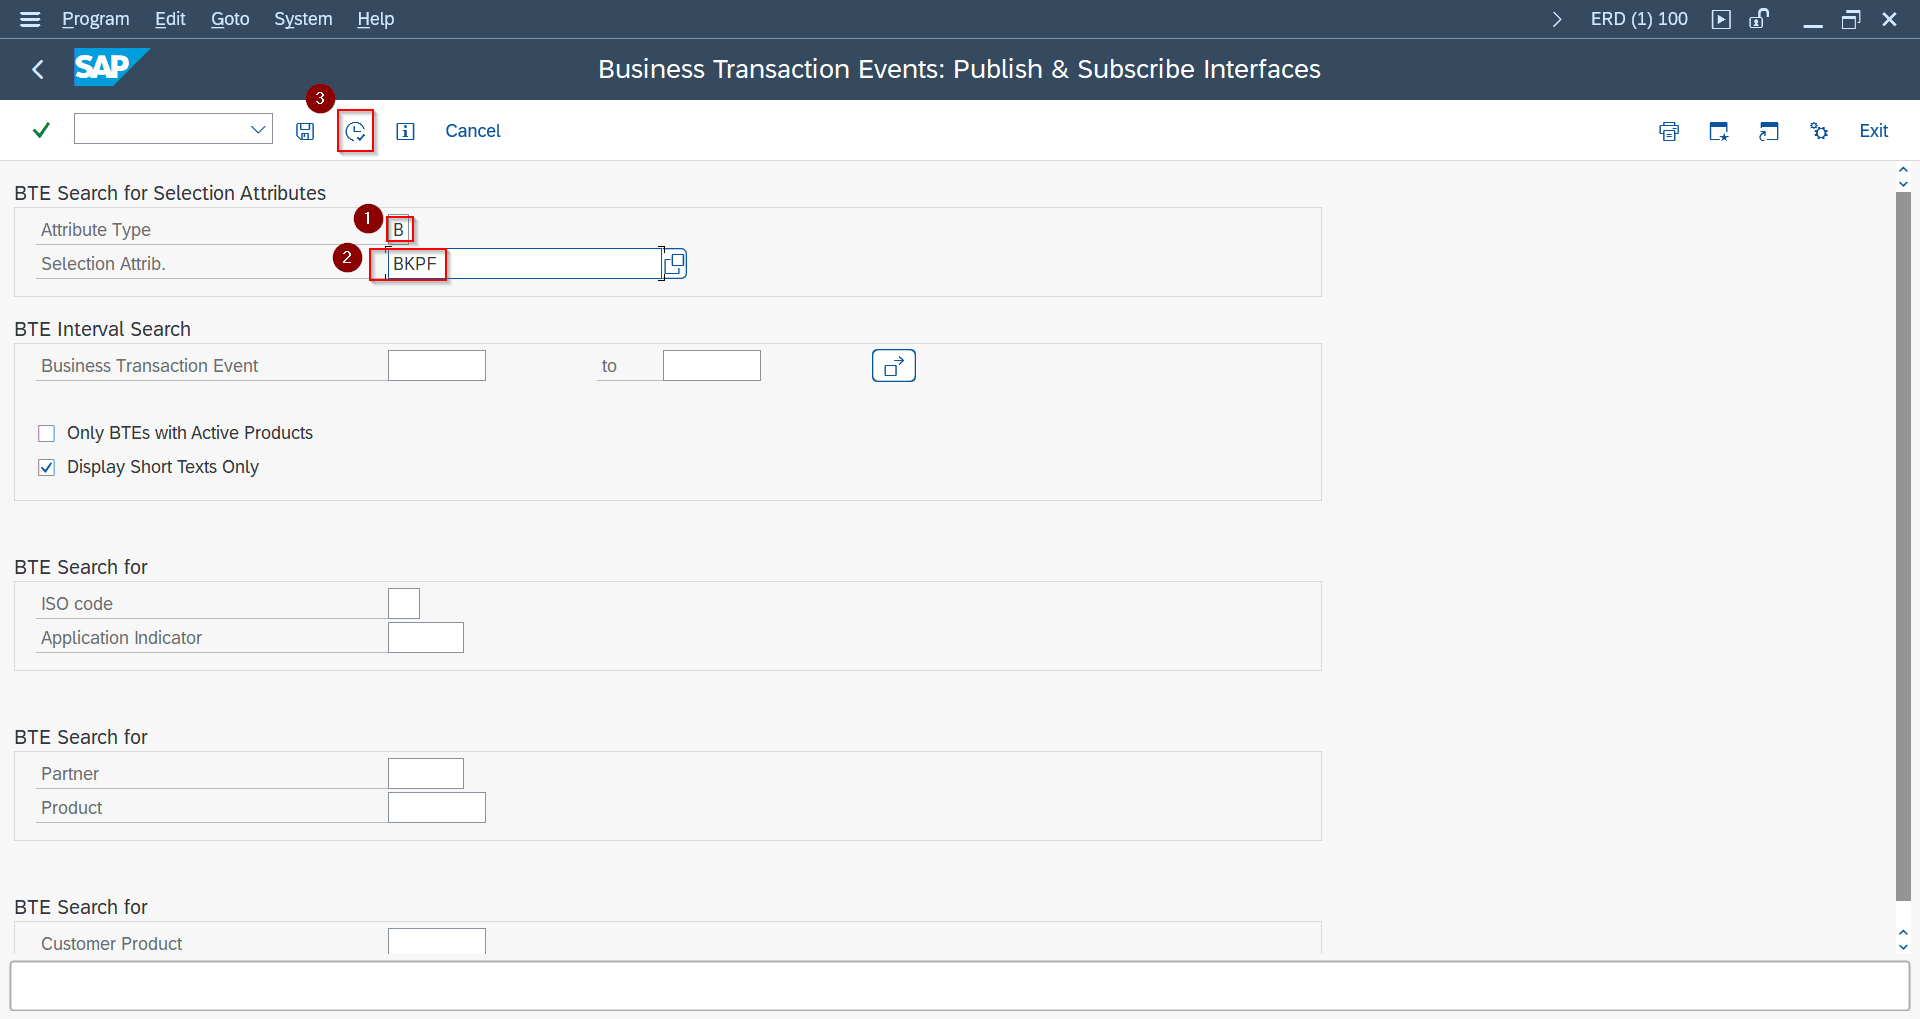The height and width of the screenshot is (1019, 1920).
Task: Open the System menu
Action: [x=303, y=19]
